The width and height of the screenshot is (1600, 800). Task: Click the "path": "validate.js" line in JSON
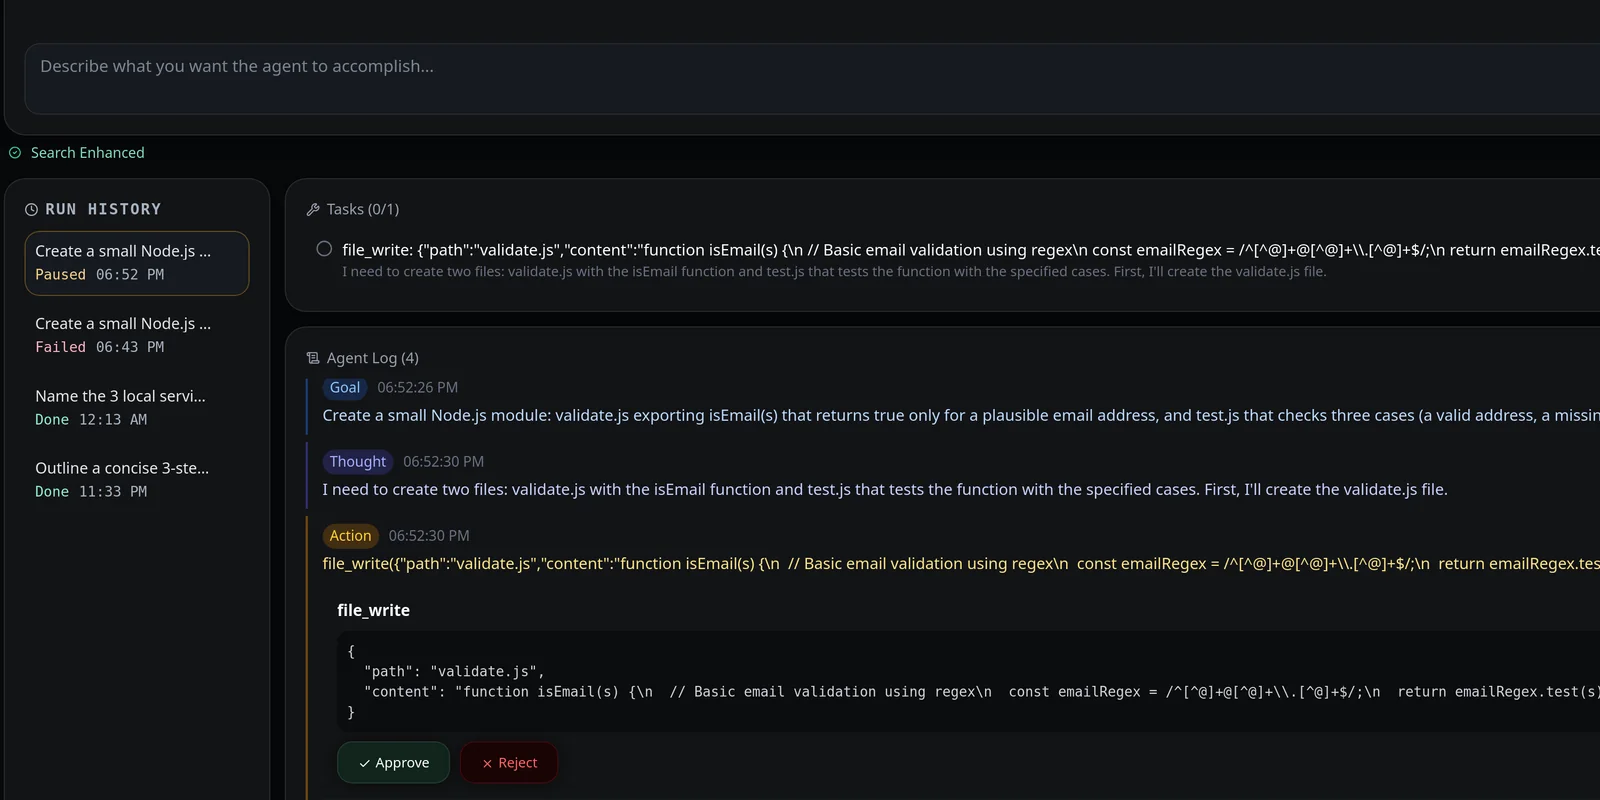pos(455,672)
